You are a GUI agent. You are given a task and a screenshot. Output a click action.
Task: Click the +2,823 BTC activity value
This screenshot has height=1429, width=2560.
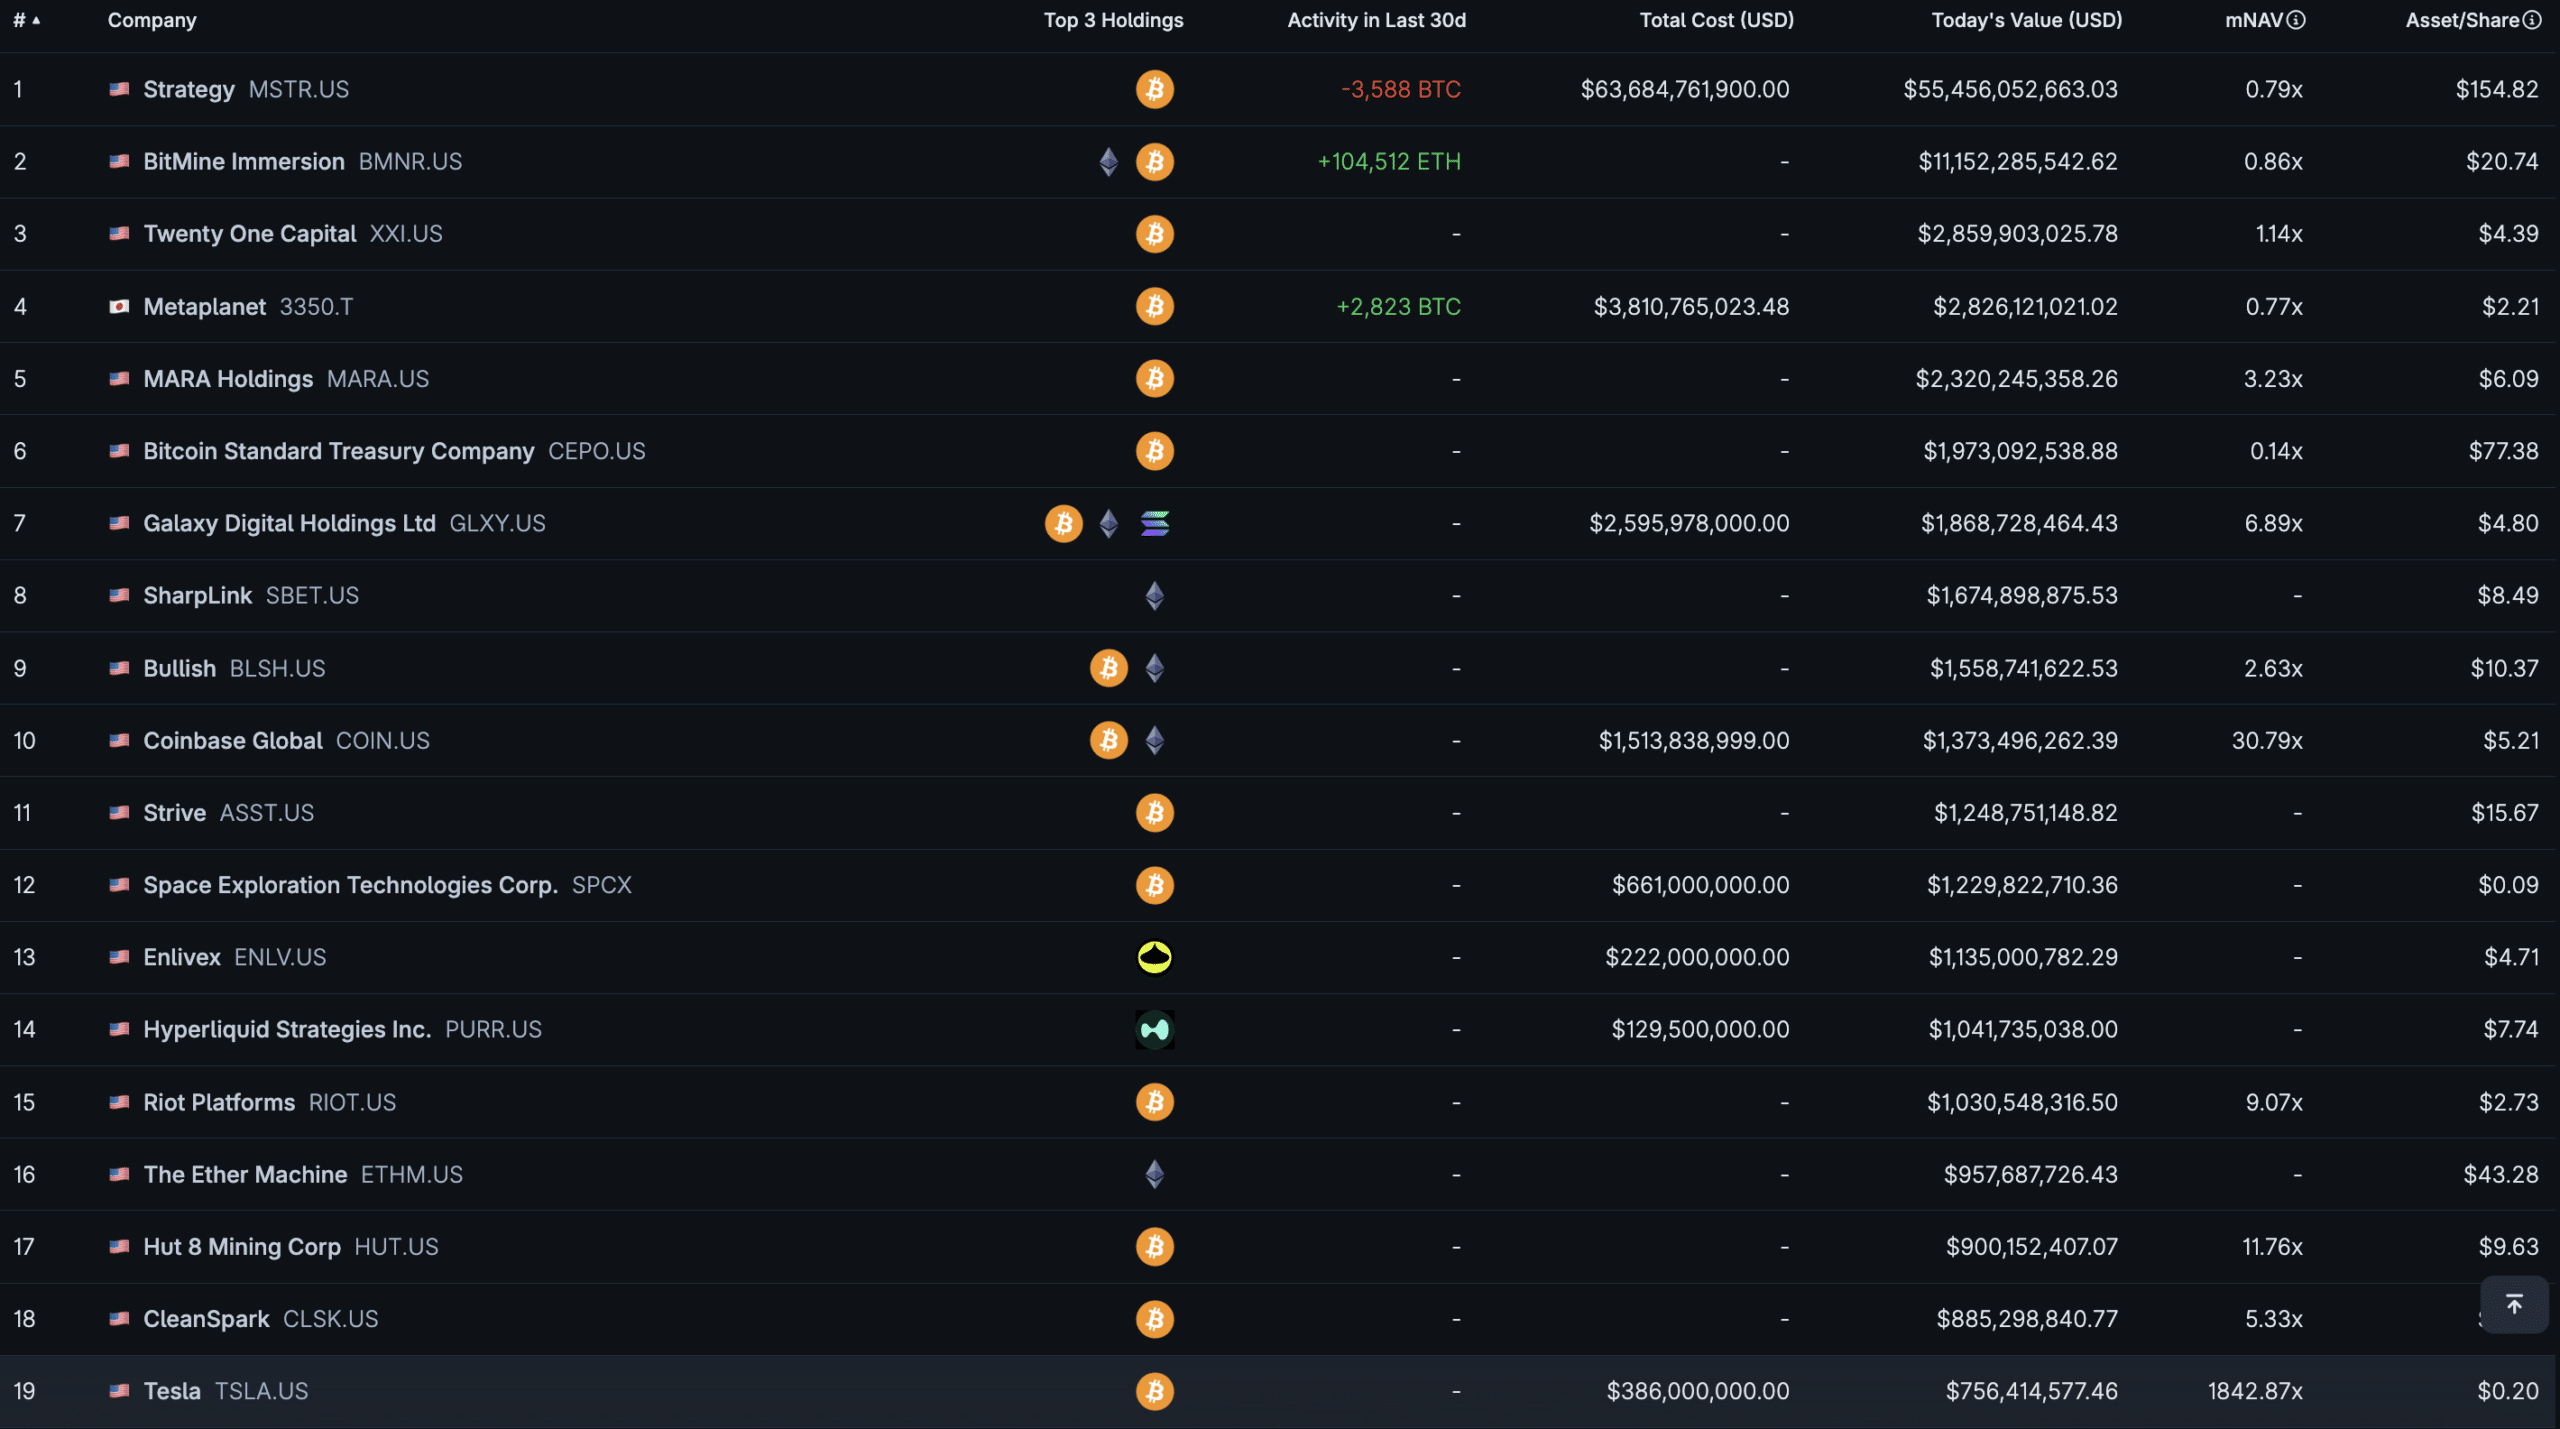tap(1399, 306)
